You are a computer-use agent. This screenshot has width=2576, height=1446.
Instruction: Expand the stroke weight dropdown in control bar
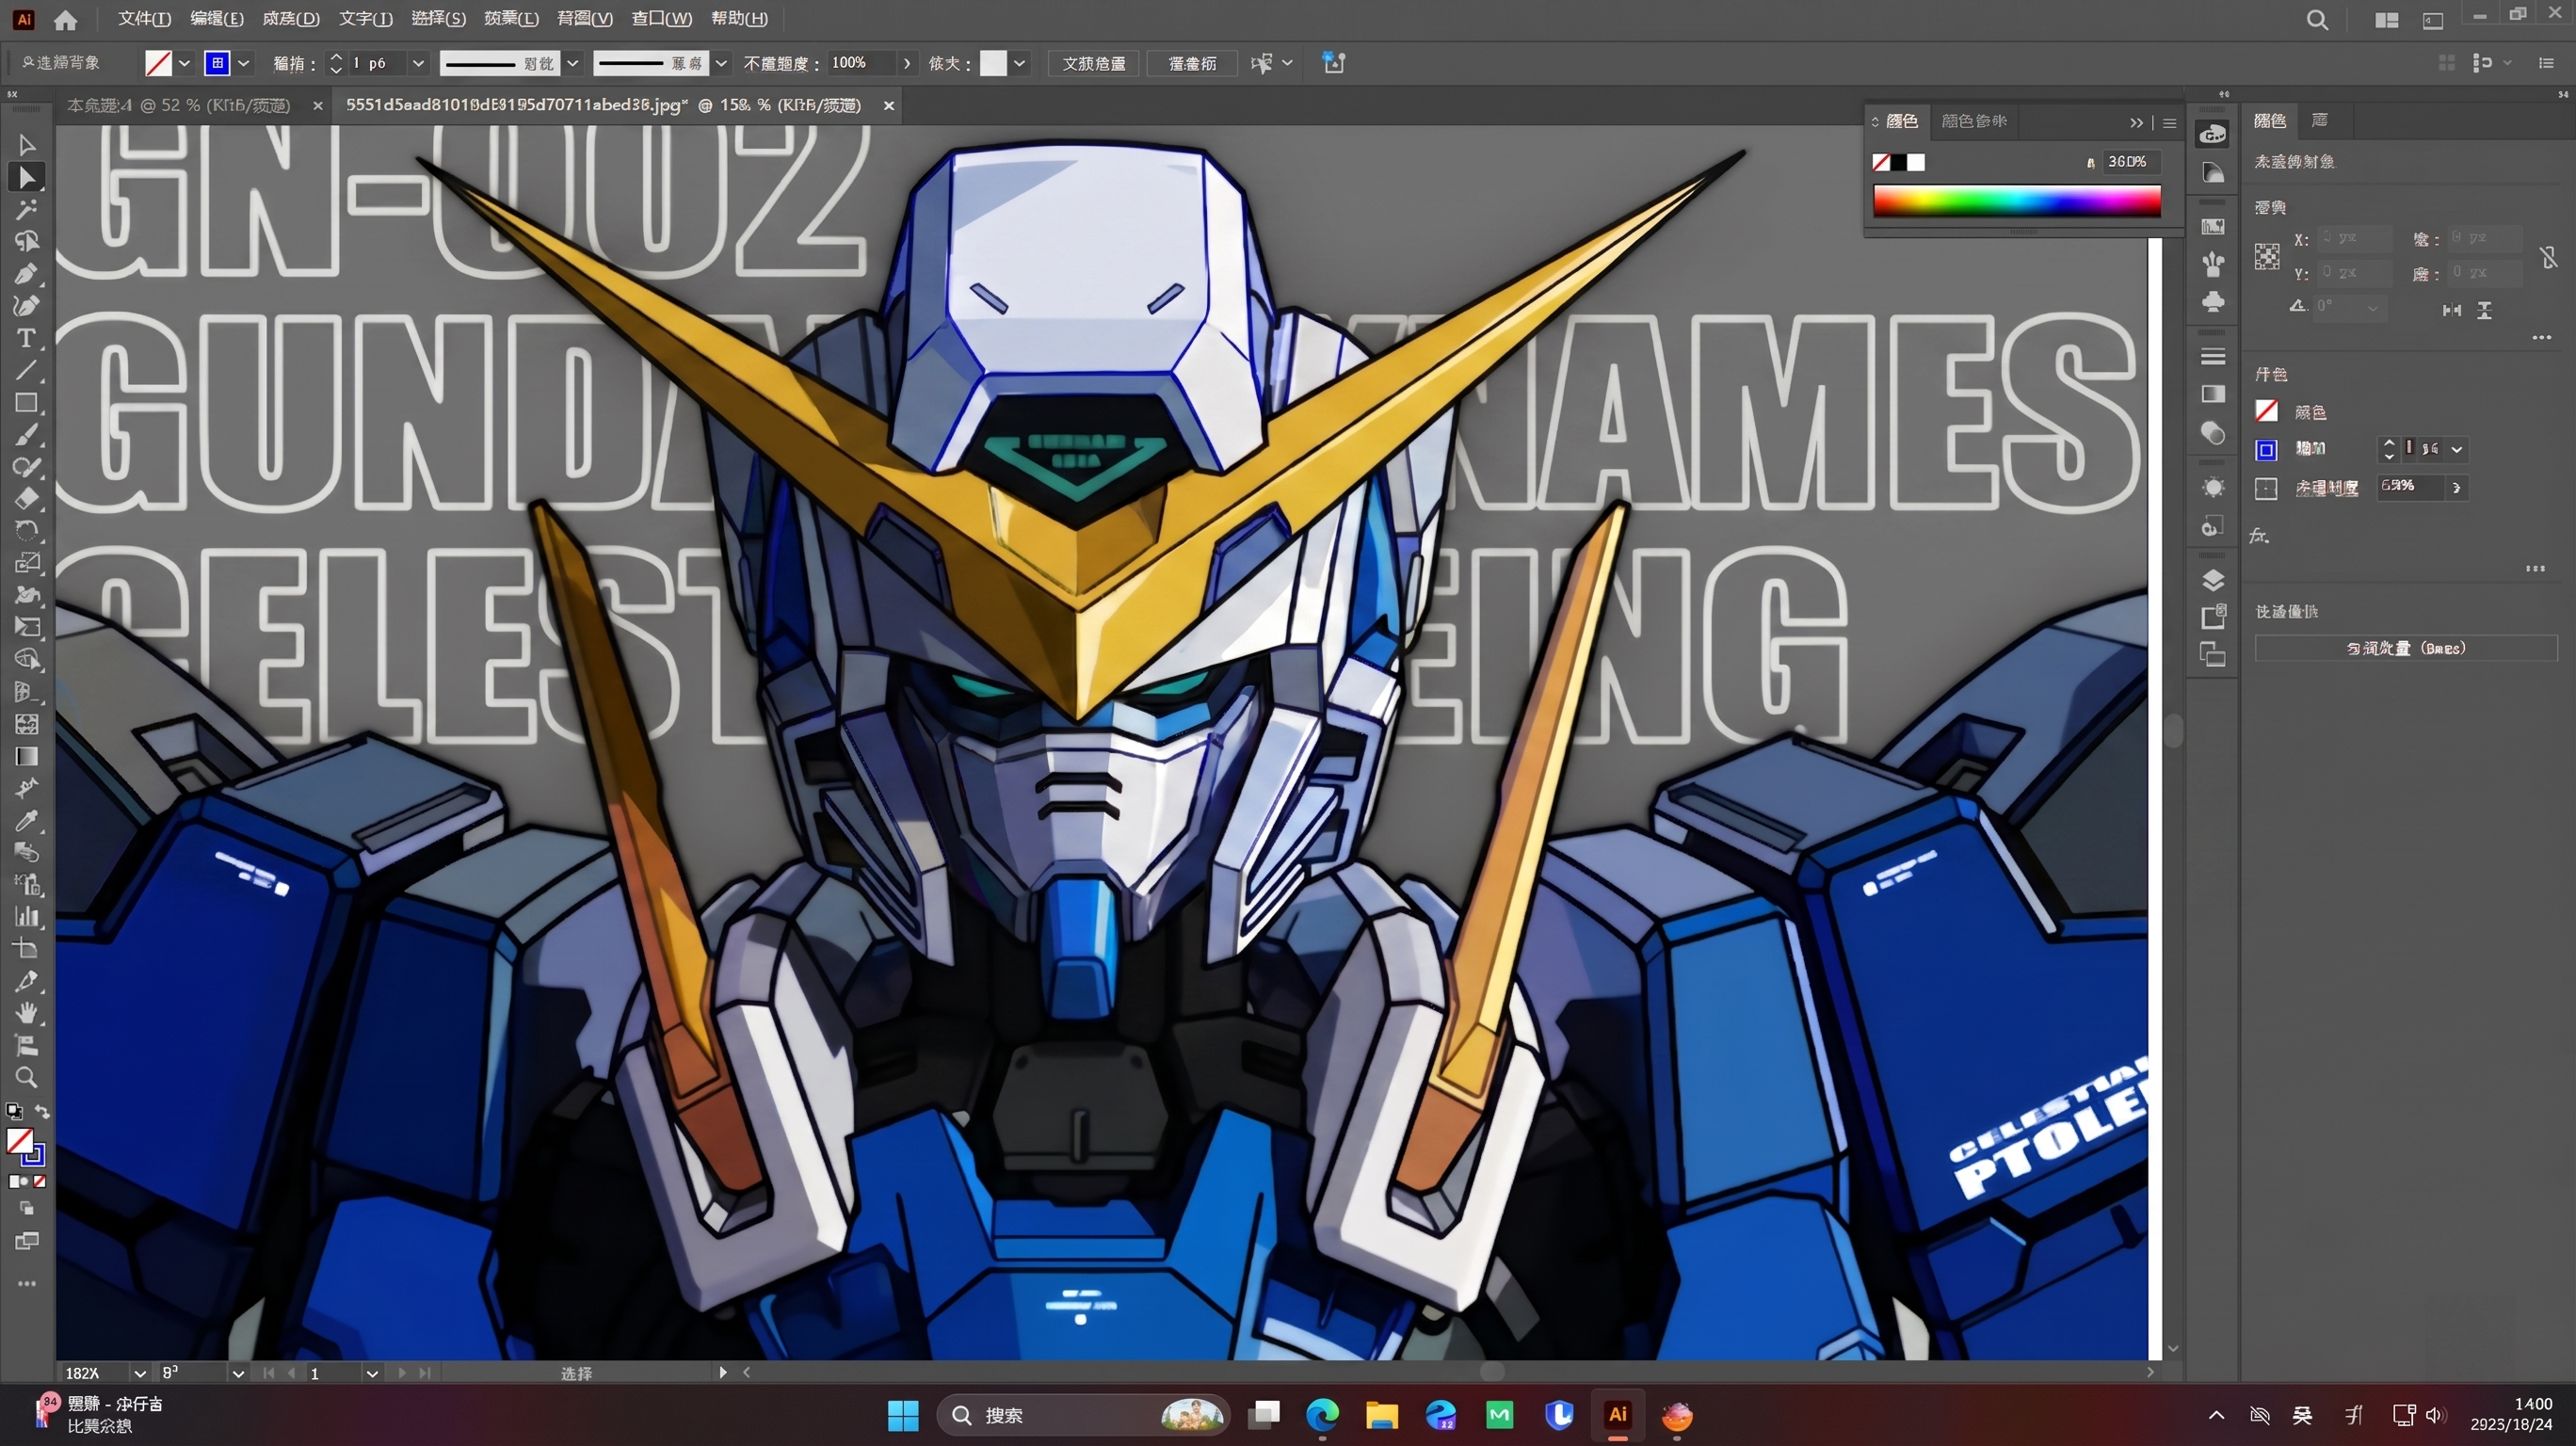pos(419,63)
